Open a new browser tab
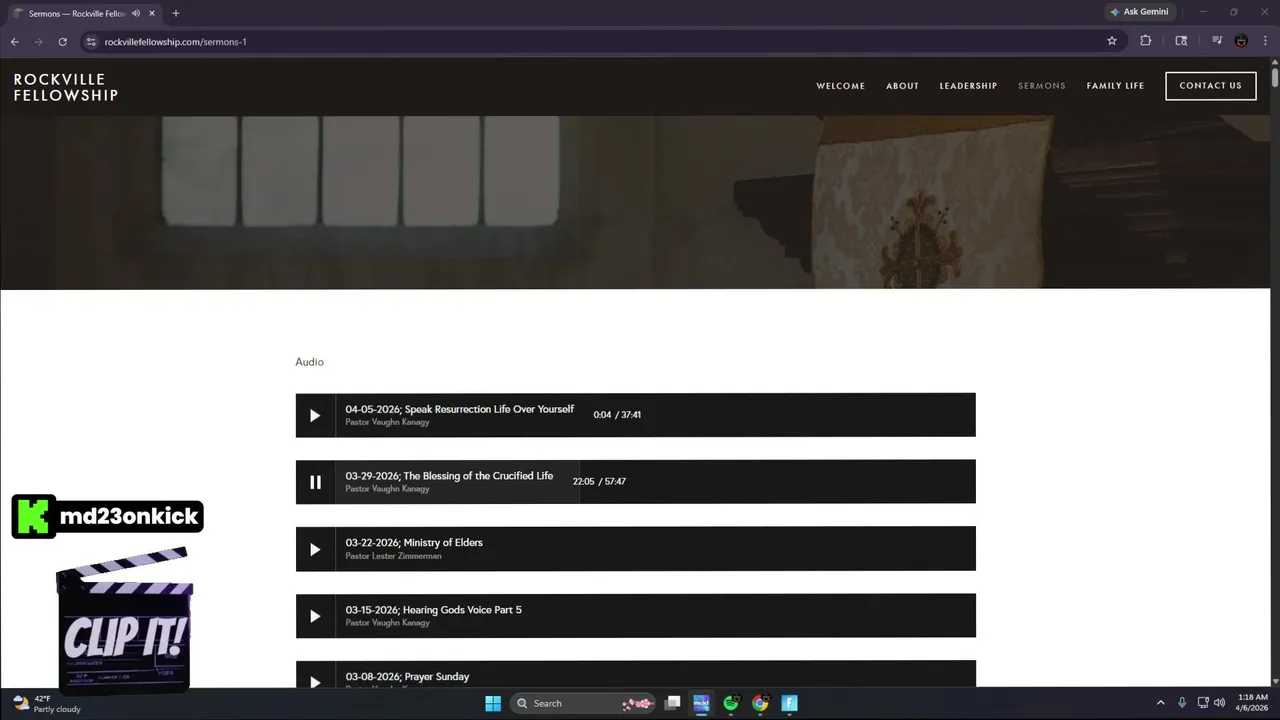Screen dimensions: 1280x720 pyautogui.click(x=176, y=13)
